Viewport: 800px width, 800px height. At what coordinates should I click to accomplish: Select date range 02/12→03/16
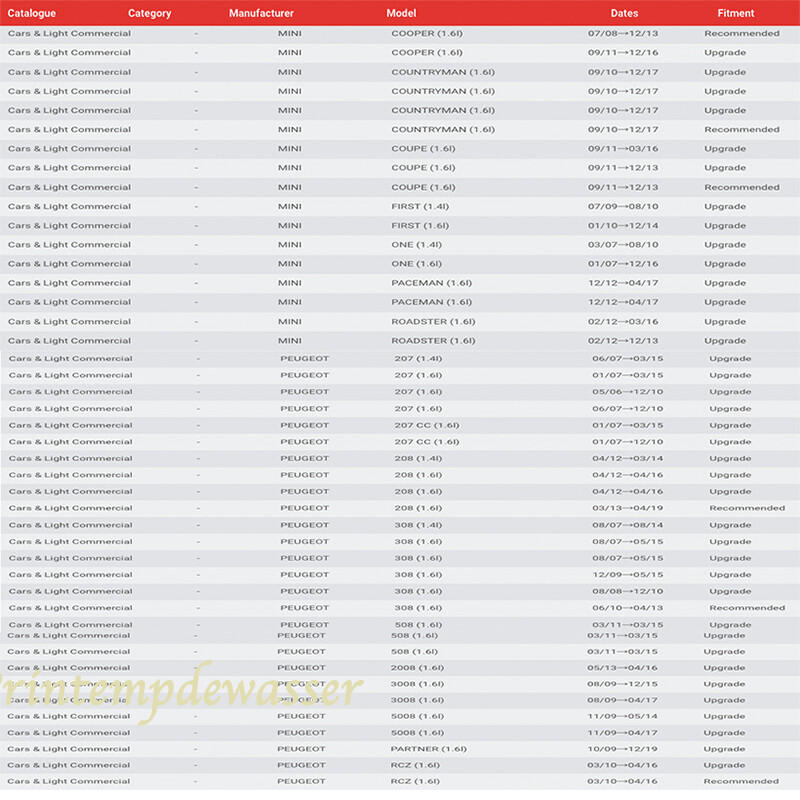tap(623, 322)
